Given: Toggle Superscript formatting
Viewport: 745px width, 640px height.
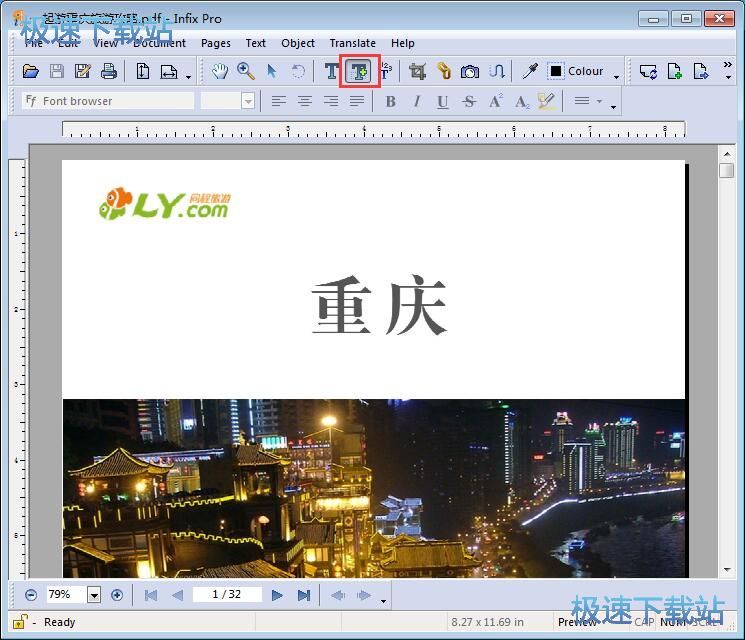Looking at the screenshot, I should tap(496, 101).
